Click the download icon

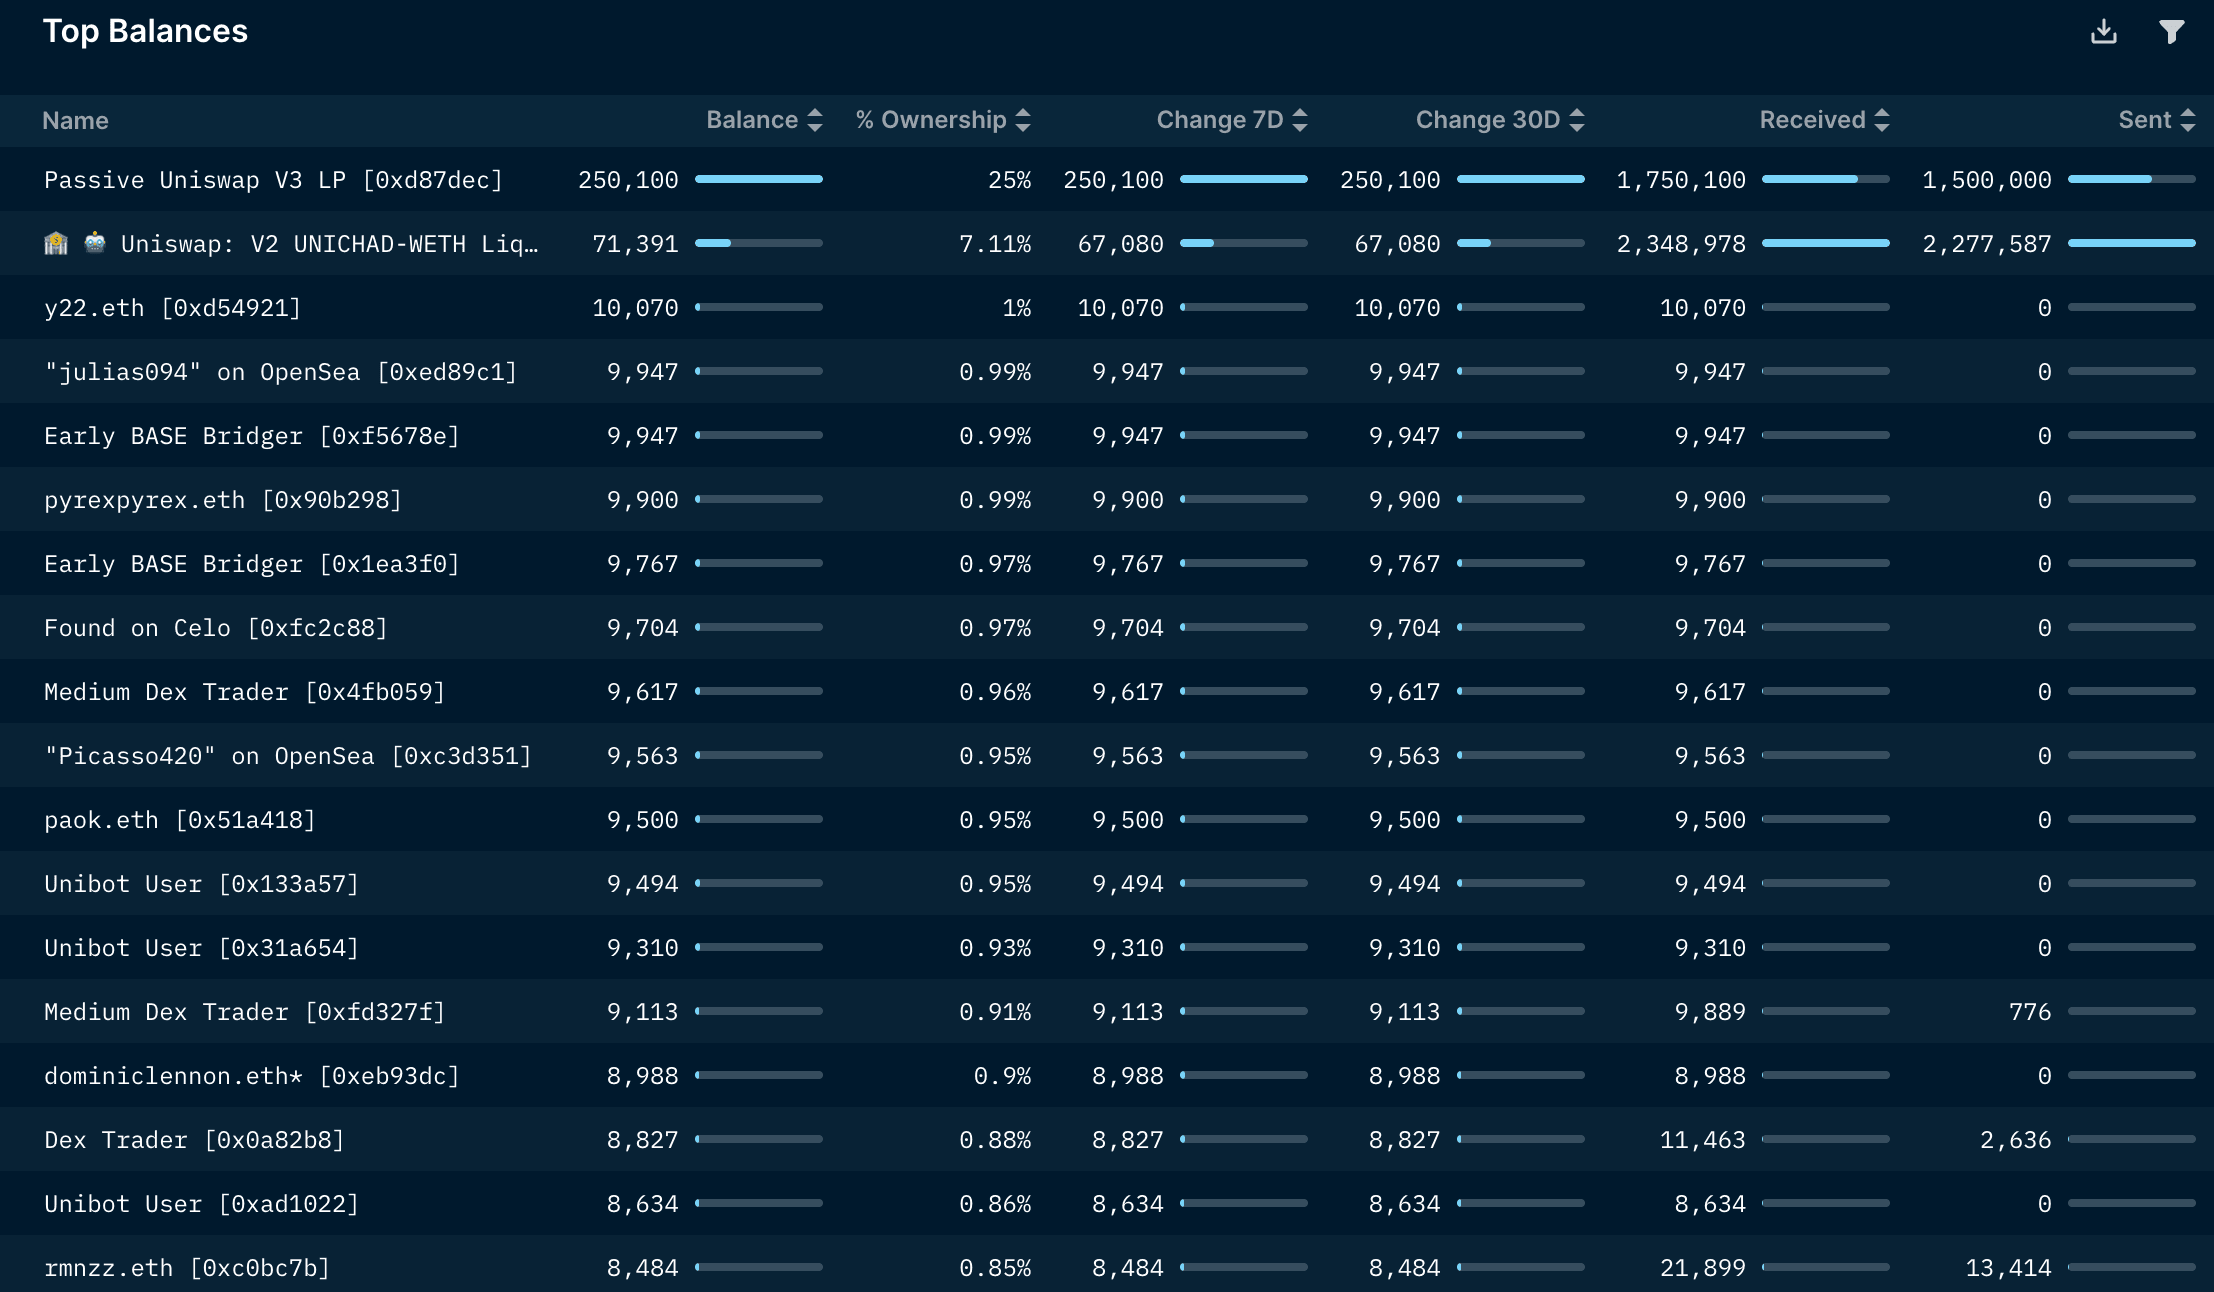pyautogui.click(x=2103, y=32)
